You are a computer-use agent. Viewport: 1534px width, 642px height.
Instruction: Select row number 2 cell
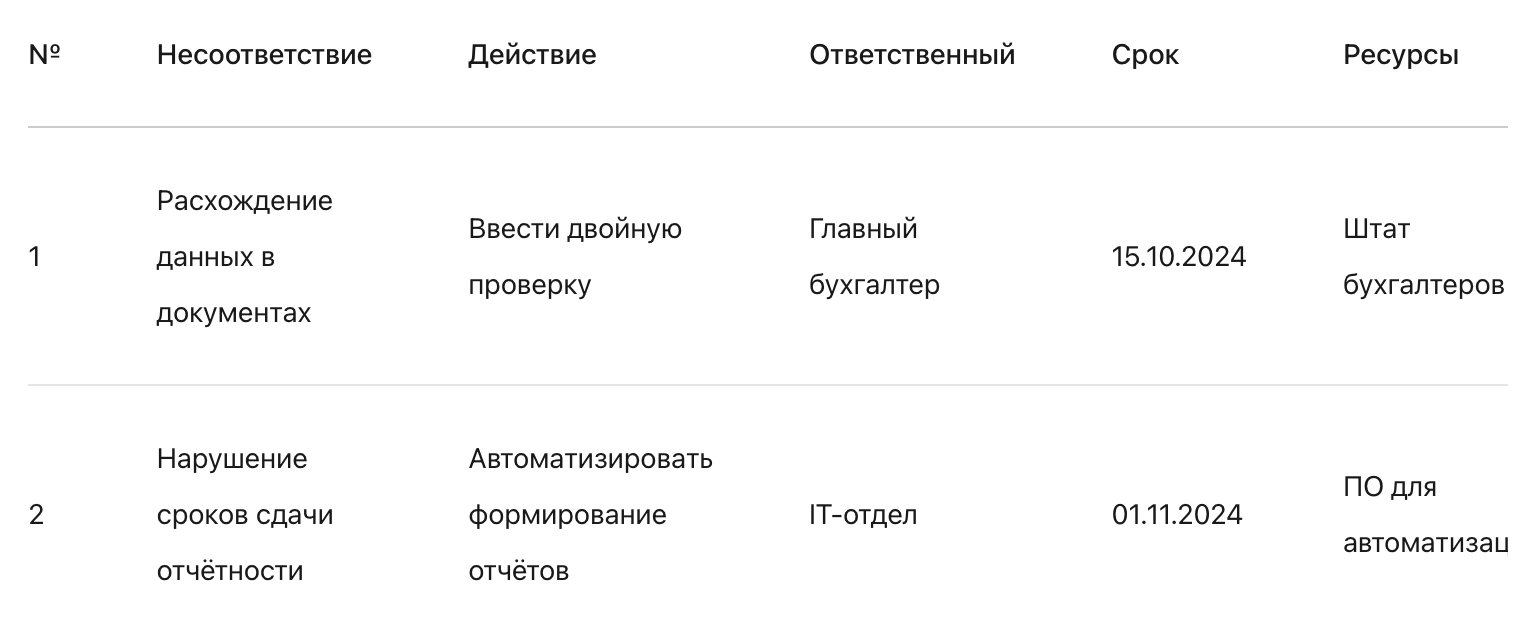(36, 515)
